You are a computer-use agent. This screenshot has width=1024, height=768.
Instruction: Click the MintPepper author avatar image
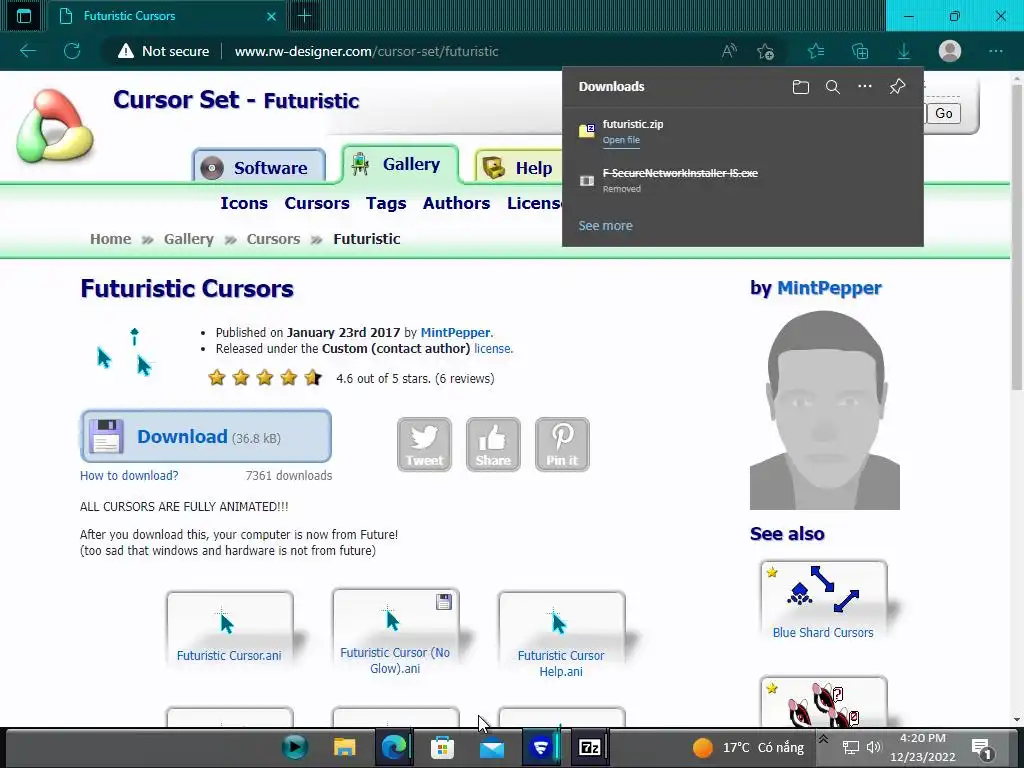(x=824, y=409)
